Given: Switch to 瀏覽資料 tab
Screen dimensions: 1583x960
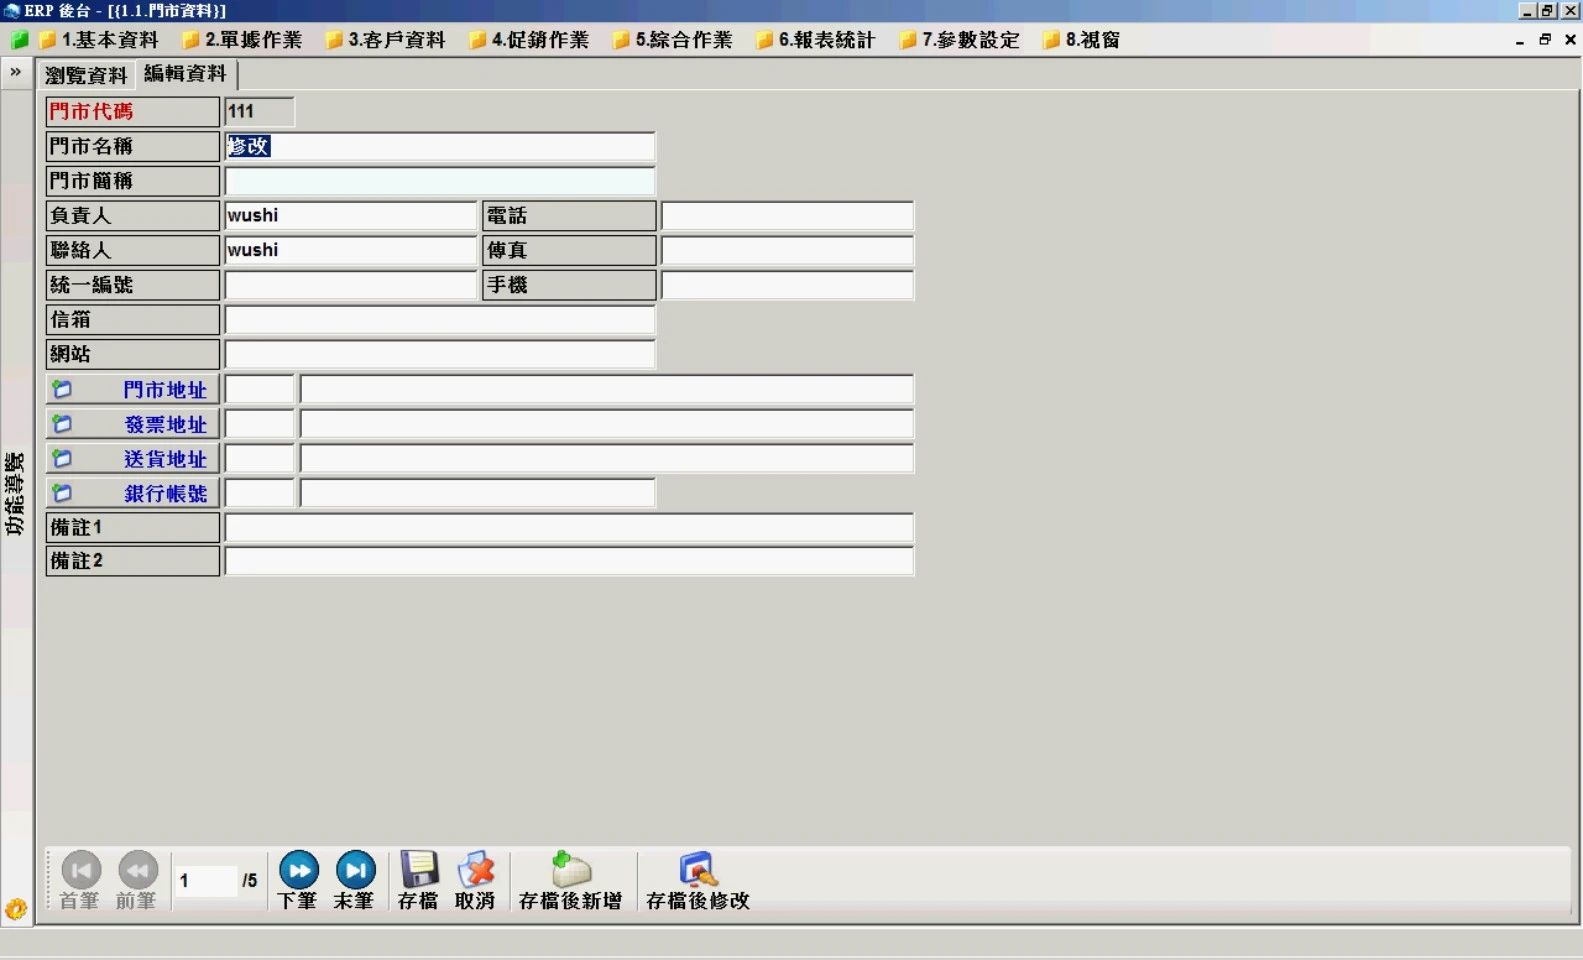Looking at the screenshot, I should point(86,75).
